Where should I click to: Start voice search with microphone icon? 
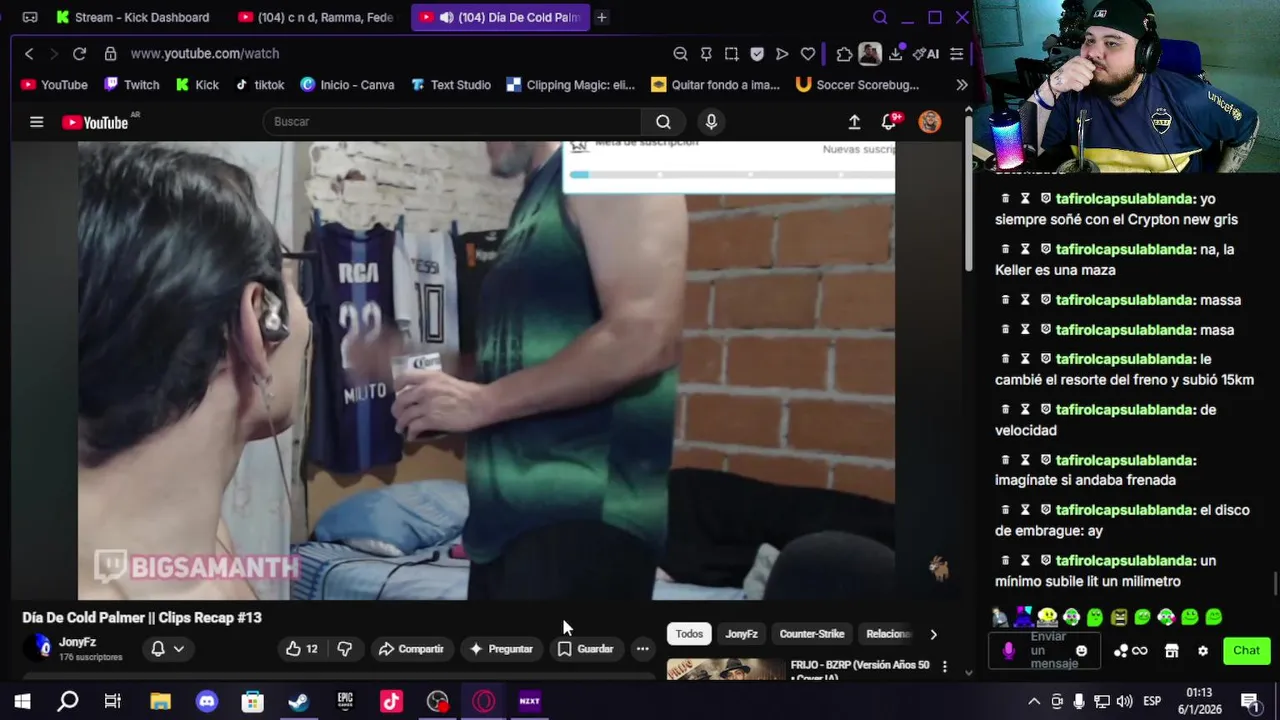[x=711, y=122]
